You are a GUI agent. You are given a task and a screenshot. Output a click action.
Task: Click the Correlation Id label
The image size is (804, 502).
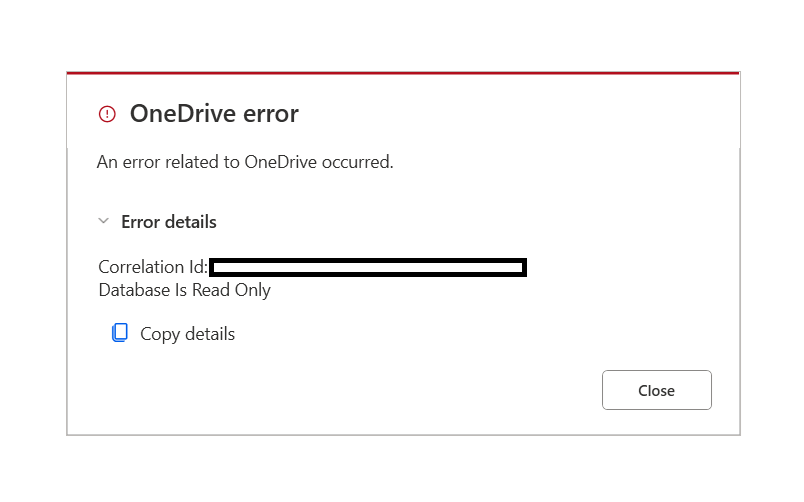(x=153, y=267)
